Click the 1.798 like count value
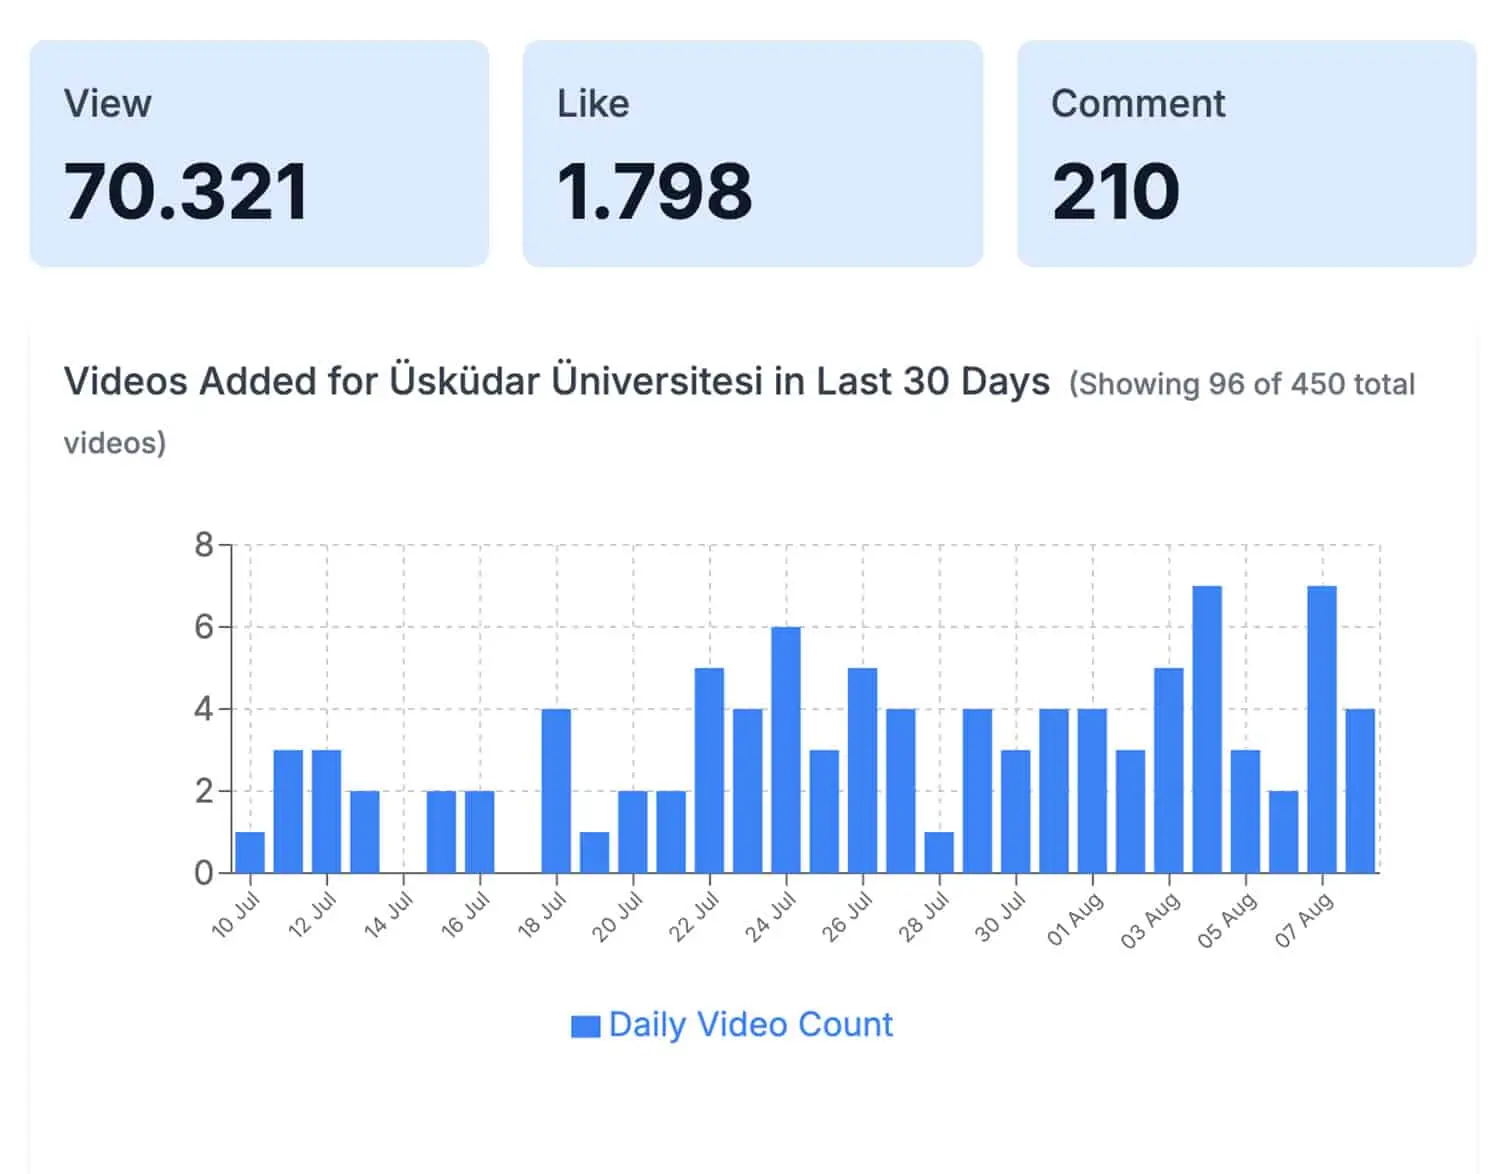The width and height of the screenshot is (1500, 1174). coord(654,192)
